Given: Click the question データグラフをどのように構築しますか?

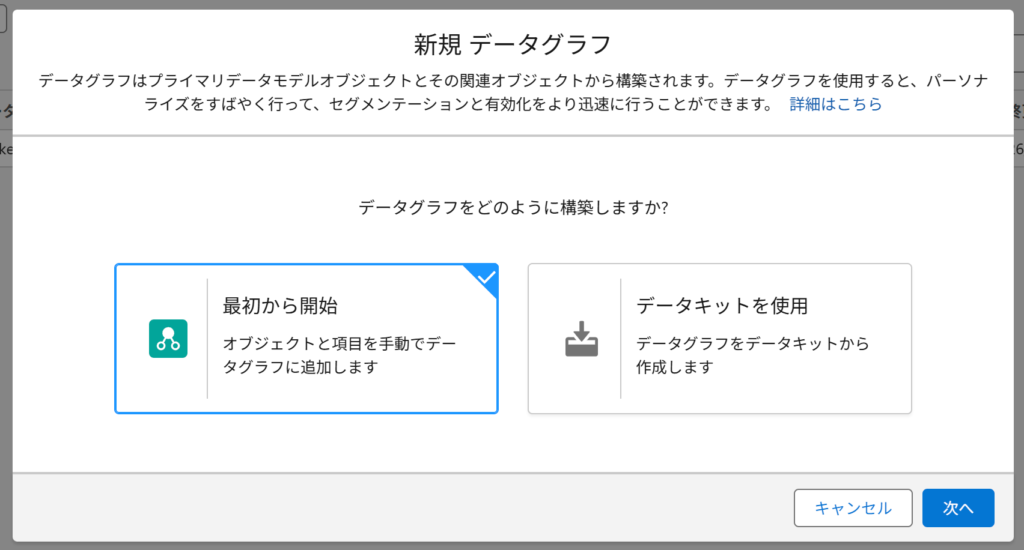Looking at the screenshot, I should pyautogui.click(x=513, y=208).
